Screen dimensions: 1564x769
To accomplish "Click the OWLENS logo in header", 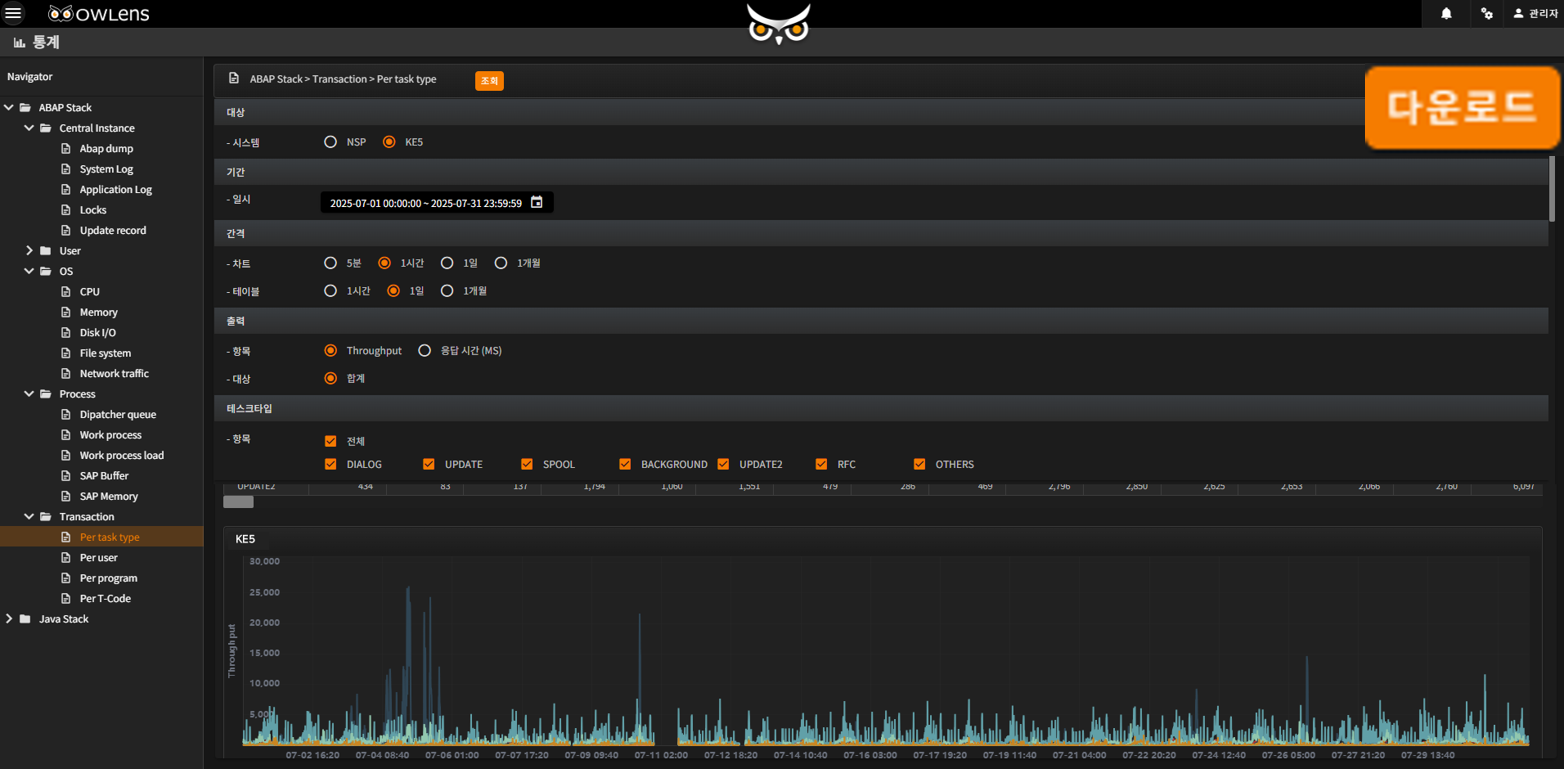I will [x=99, y=14].
